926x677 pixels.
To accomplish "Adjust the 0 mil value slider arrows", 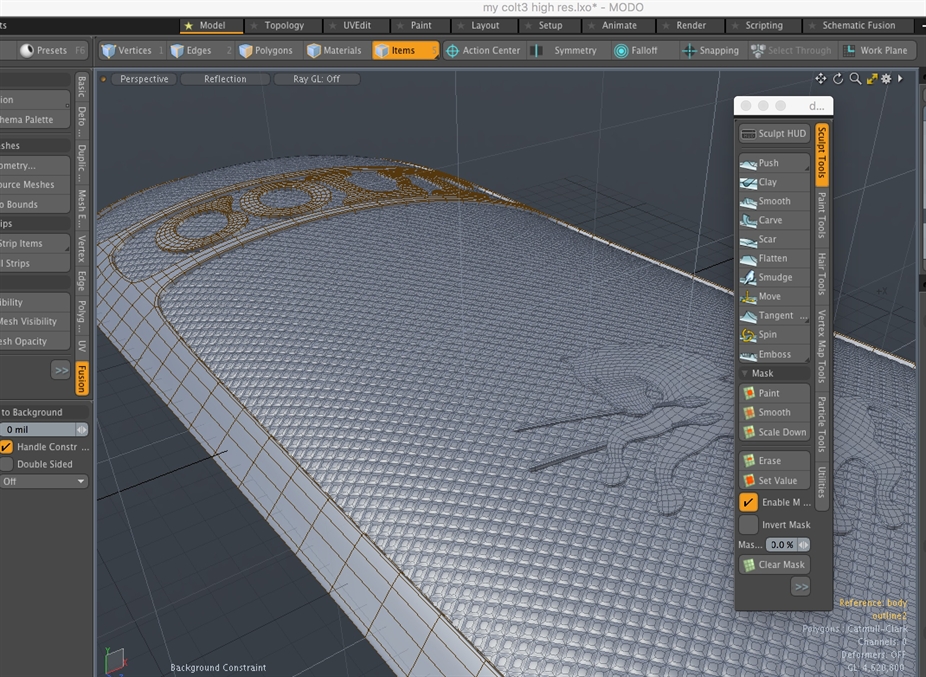I will pyautogui.click(x=82, y=429).
